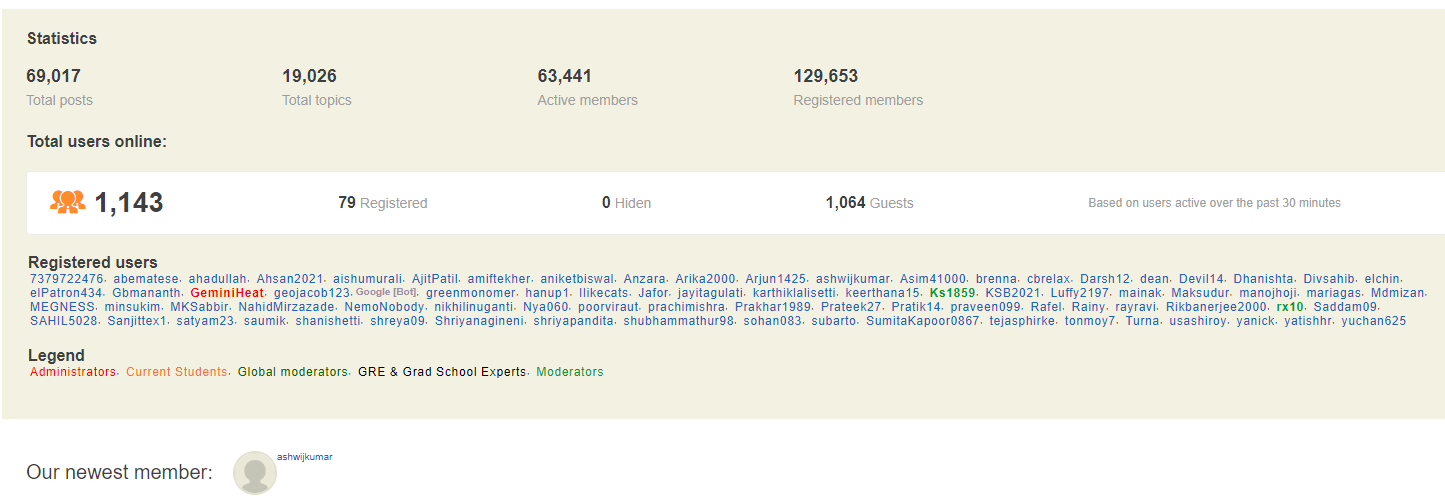Open the Ks1859 user profile

952,293
